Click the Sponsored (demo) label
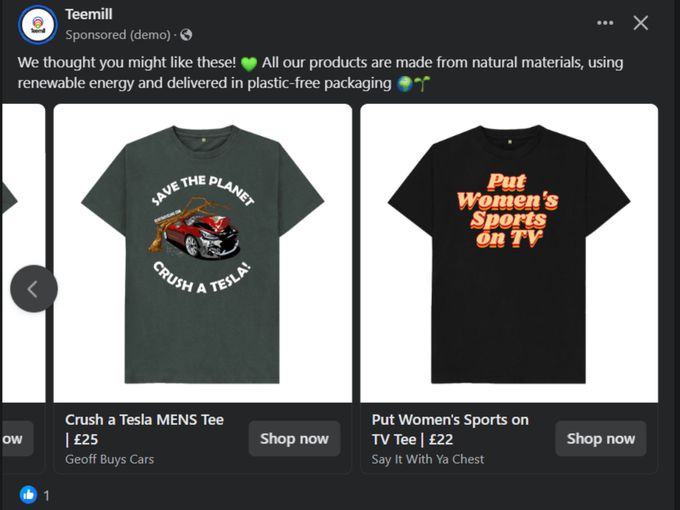This screenshot has width=680, height=510. [117, 35]
